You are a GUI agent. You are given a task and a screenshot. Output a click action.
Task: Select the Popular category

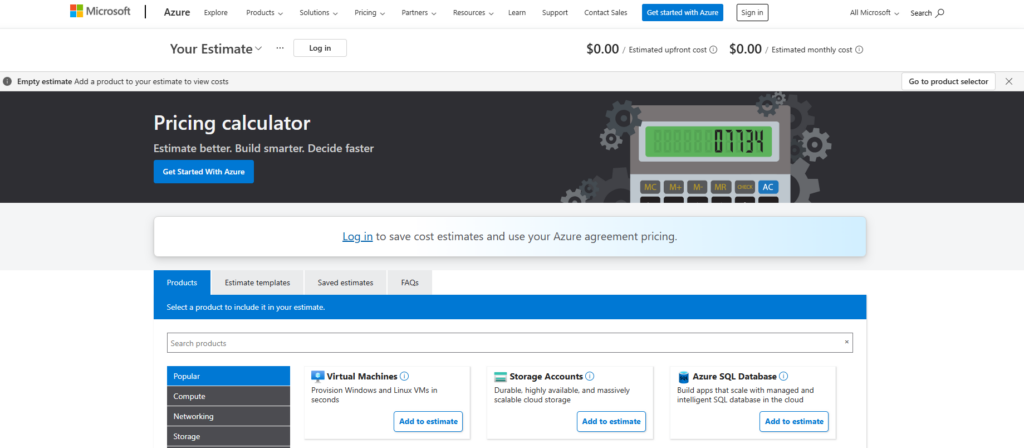[229, 376]
